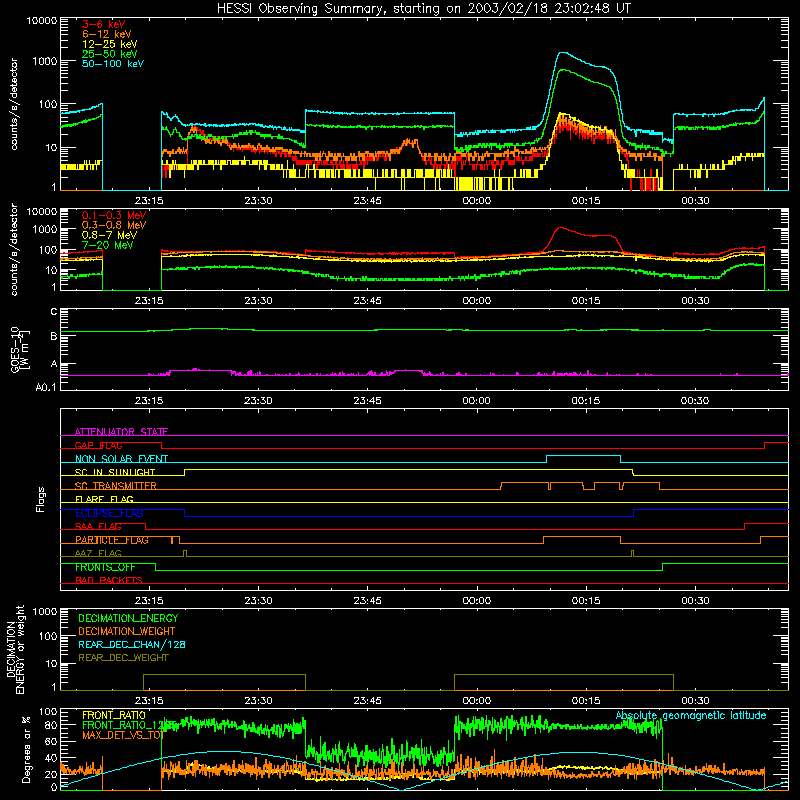Image resolution: width=800 pixels, height=800 pixels.
Task: Select the FLARE_FLAG label
Action: click(104, 499)
